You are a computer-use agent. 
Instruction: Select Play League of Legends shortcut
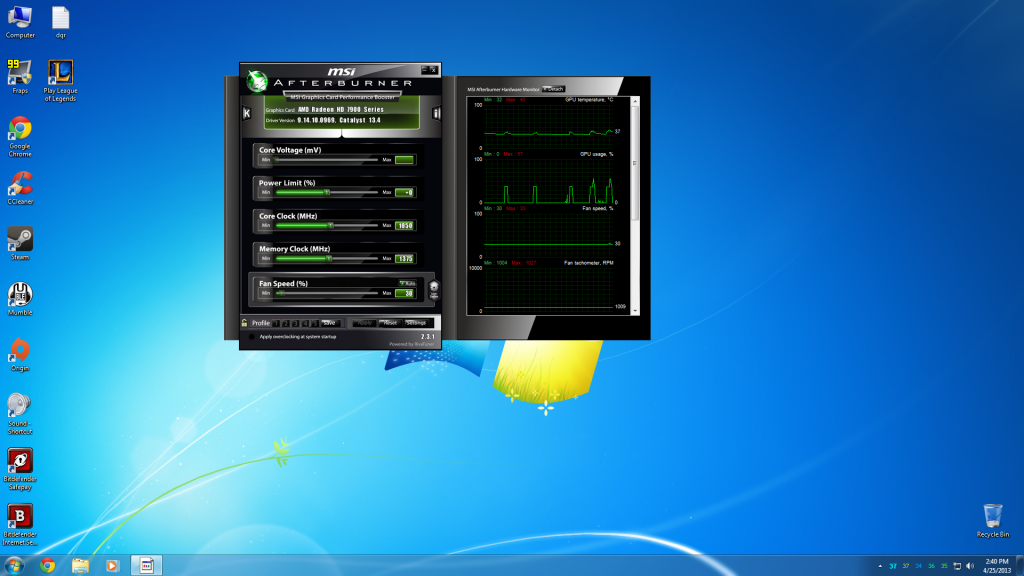coord(60,80)
